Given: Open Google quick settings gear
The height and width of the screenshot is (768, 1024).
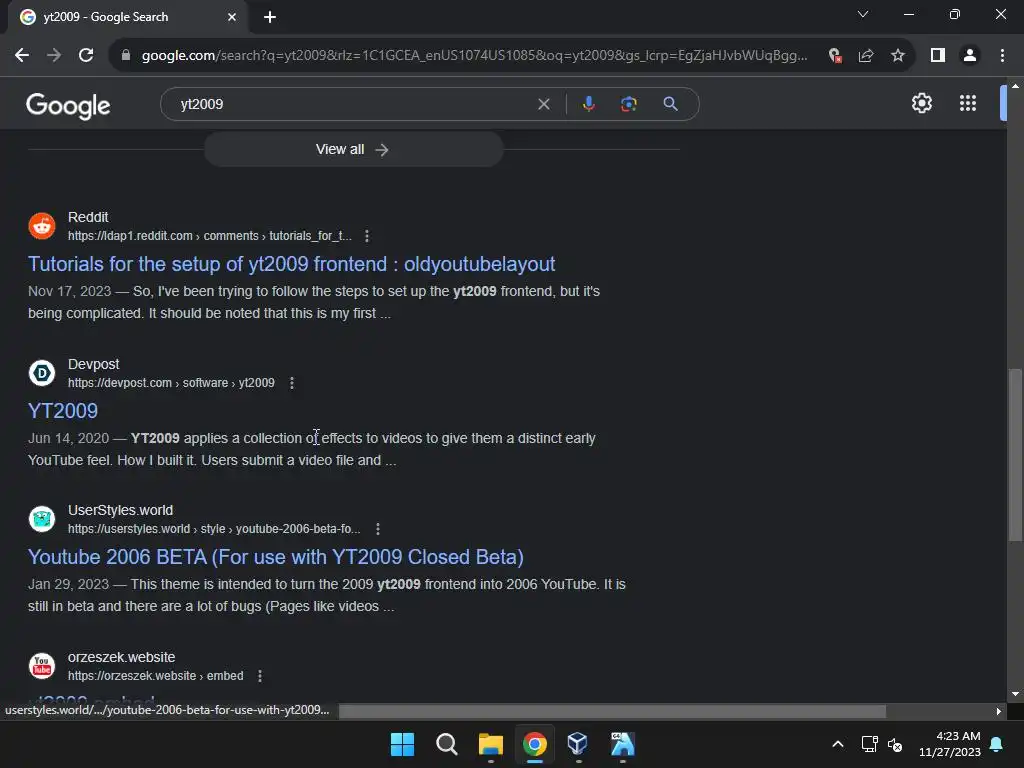Looking at the screenshot, I should pos(921,103).
